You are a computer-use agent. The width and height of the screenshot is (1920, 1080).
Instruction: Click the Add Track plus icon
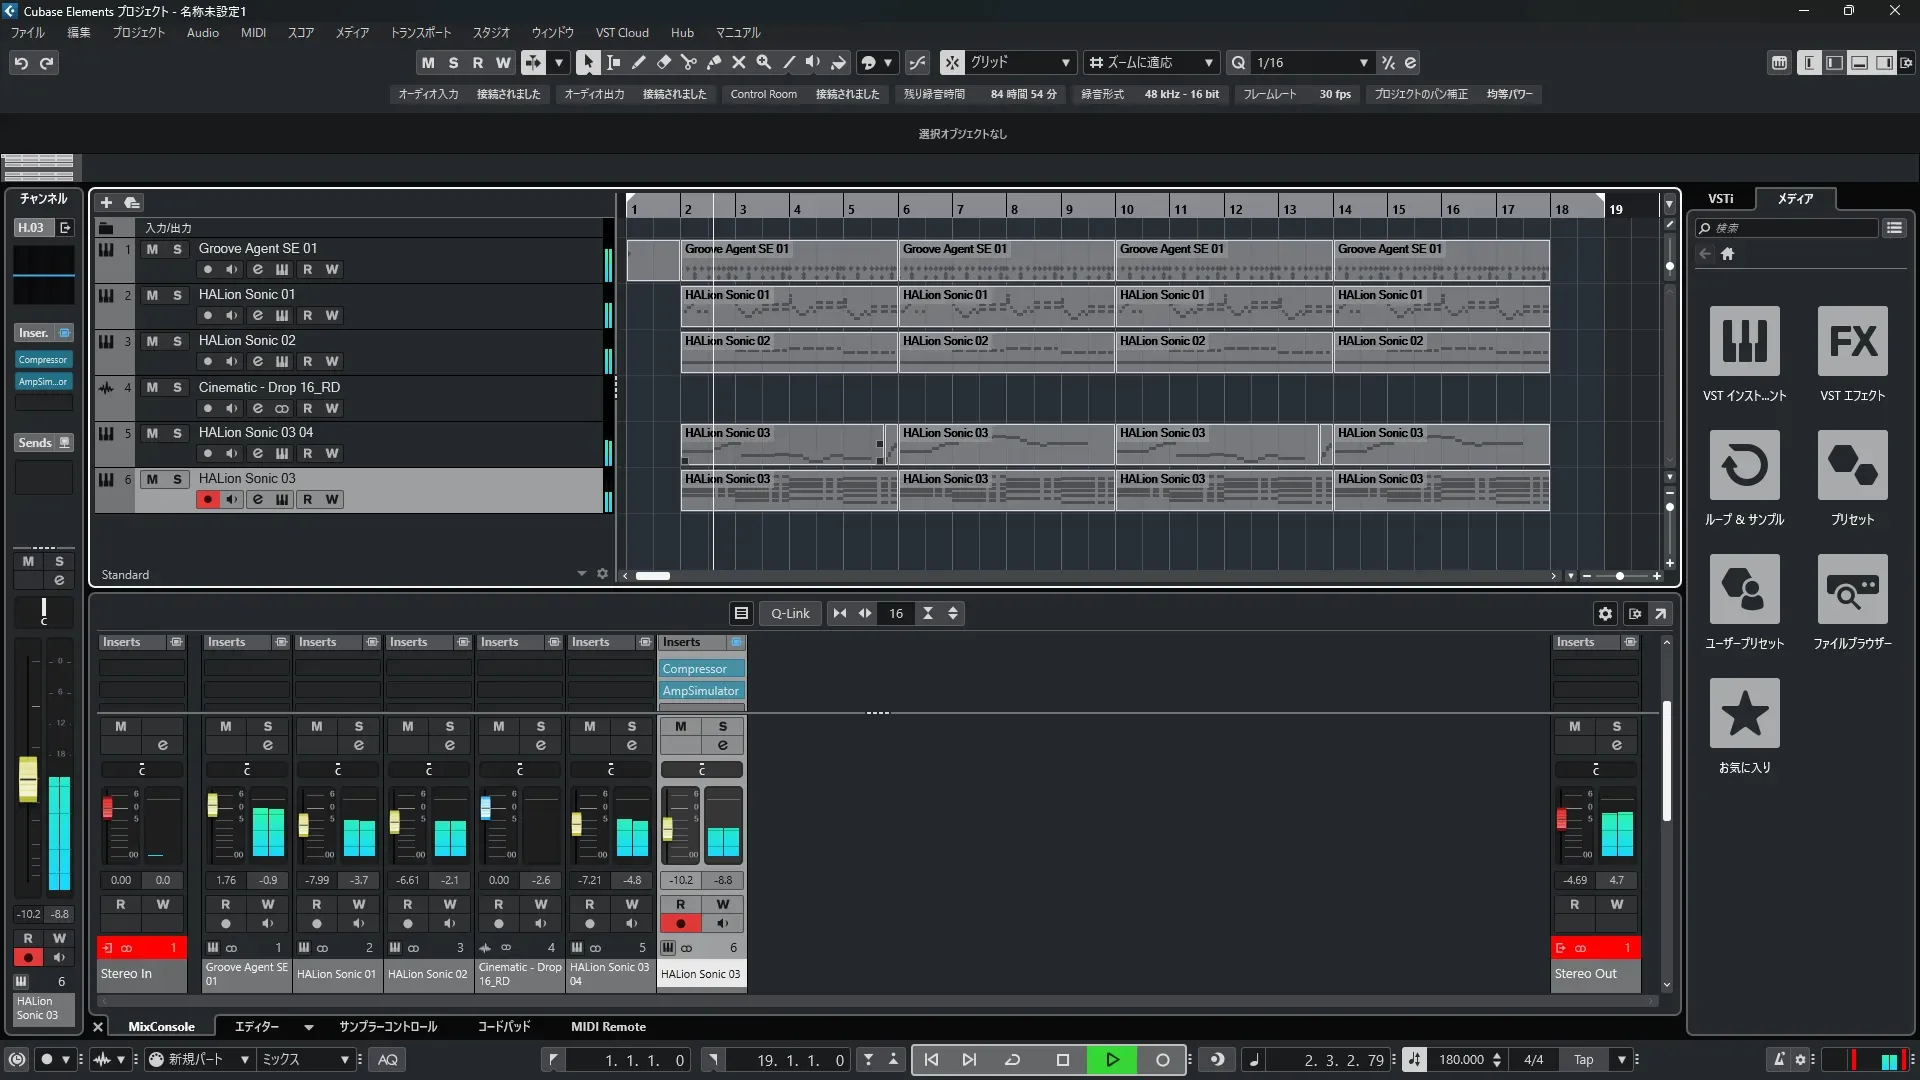point(106,203)
